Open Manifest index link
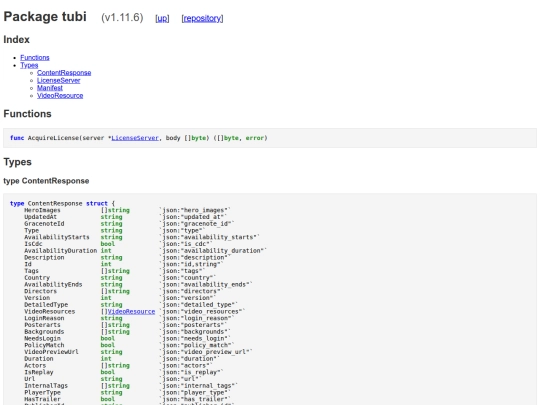 50,88
